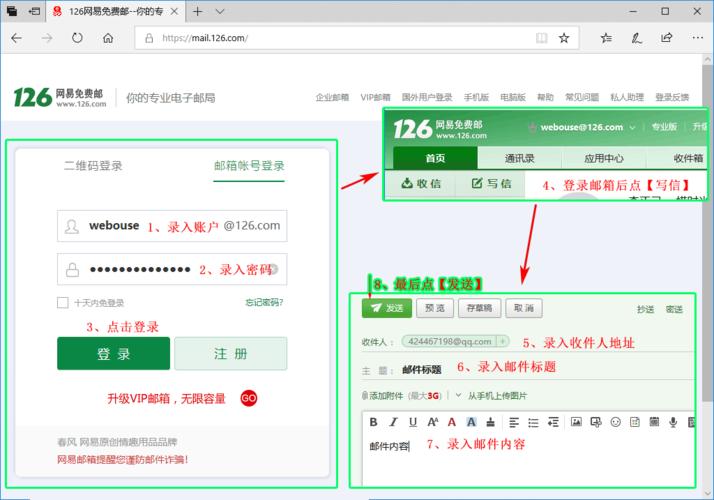The width and height of the screenshot is (714, 500).
Task: Click the 密送 link
Action: [674, 310]
